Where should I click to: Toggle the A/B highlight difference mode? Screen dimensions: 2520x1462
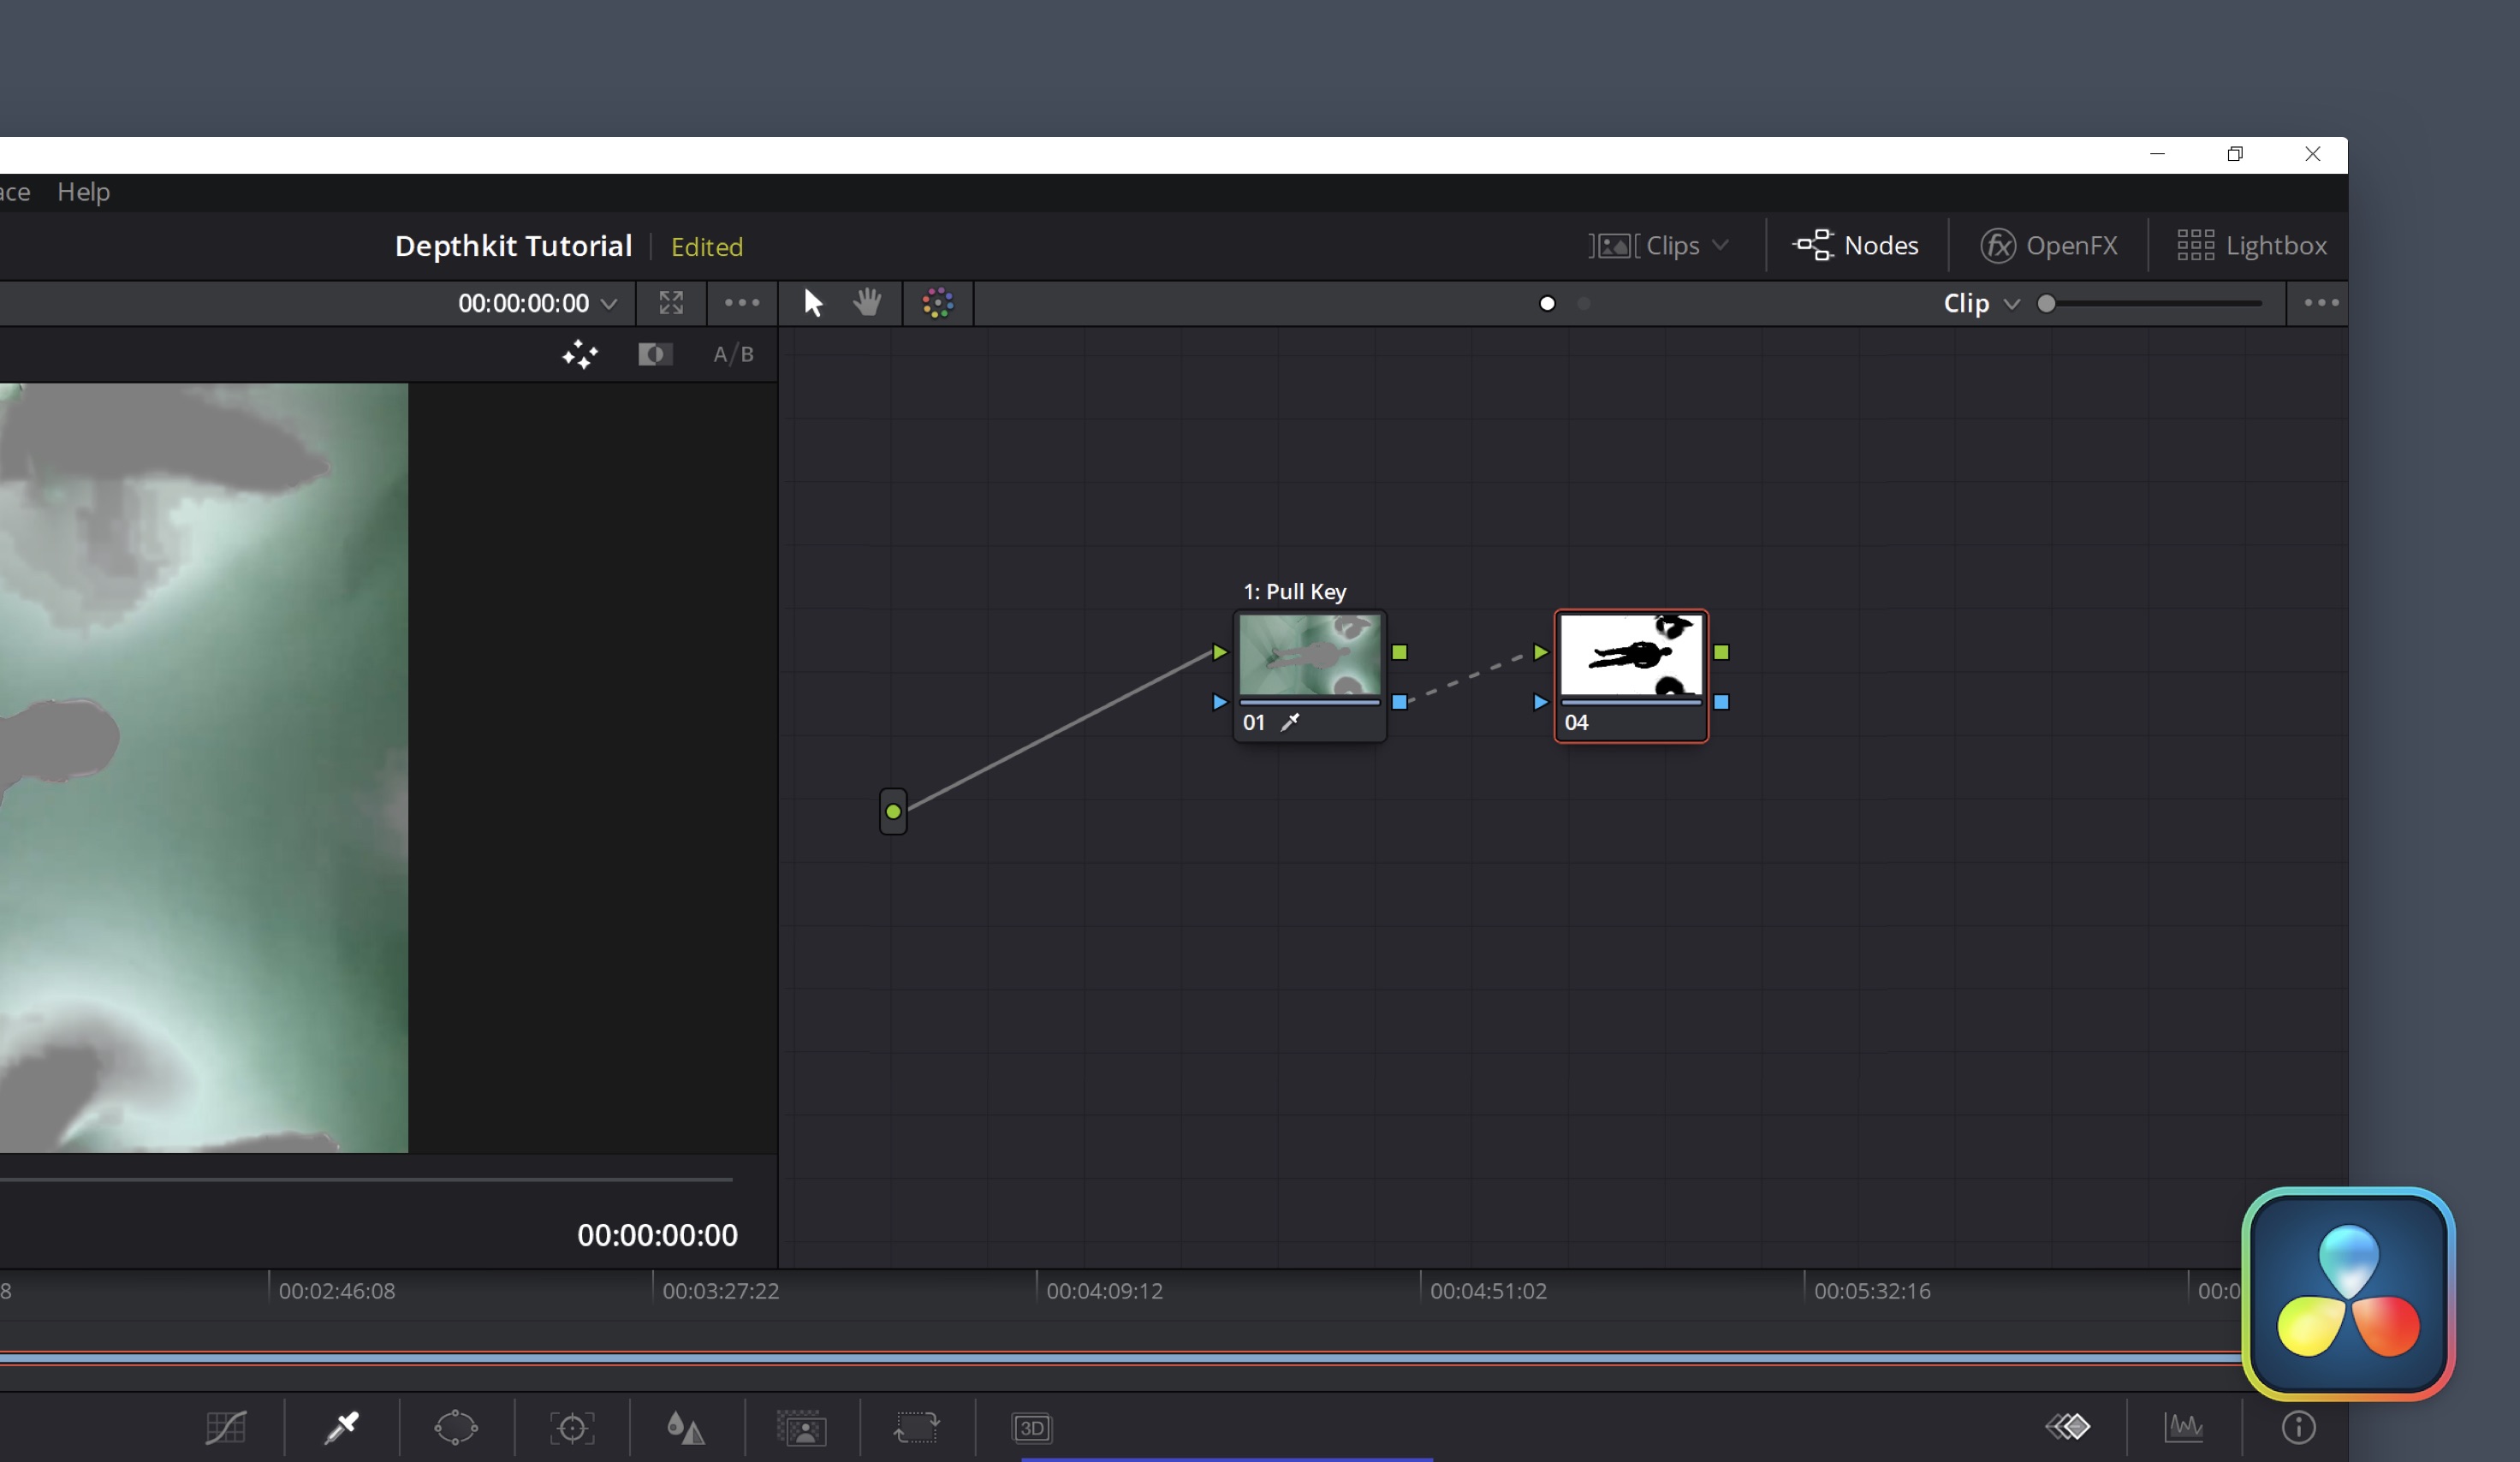[x=733, y=354]
